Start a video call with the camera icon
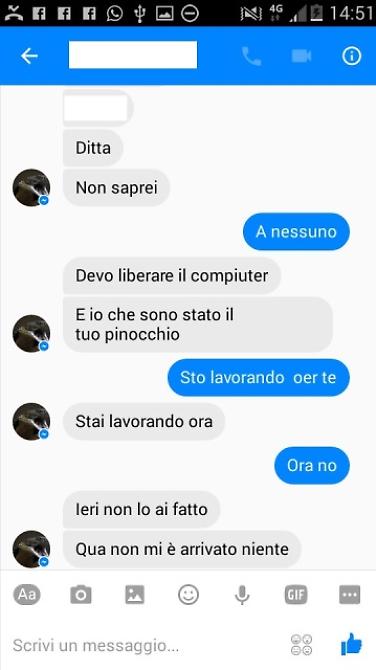This screenshot has height=670, width=376. 301,56
